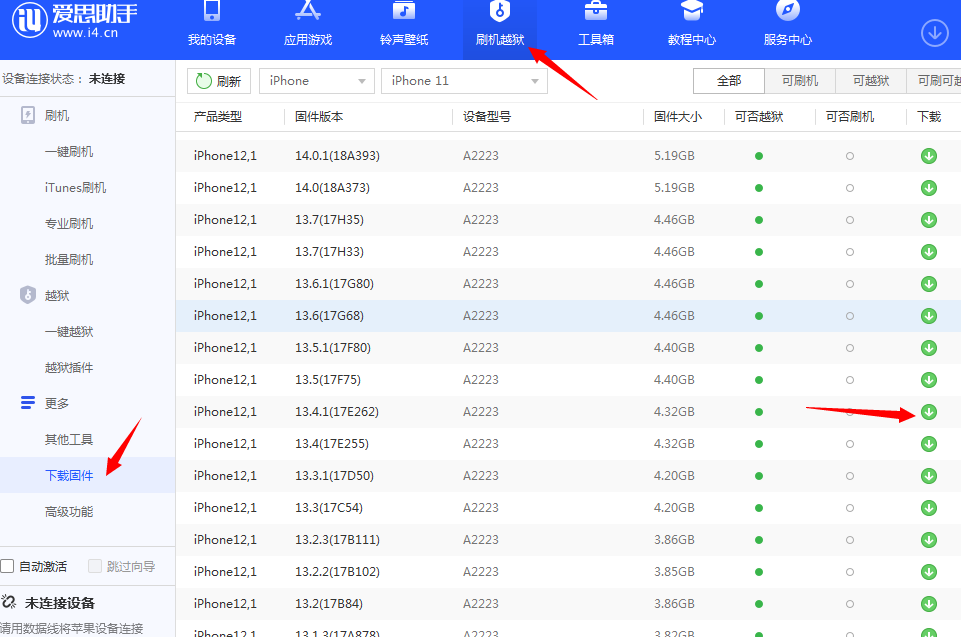961x637 pixels.
Task: Download firmware 13.7(17H35)
Action: (929, 220)
